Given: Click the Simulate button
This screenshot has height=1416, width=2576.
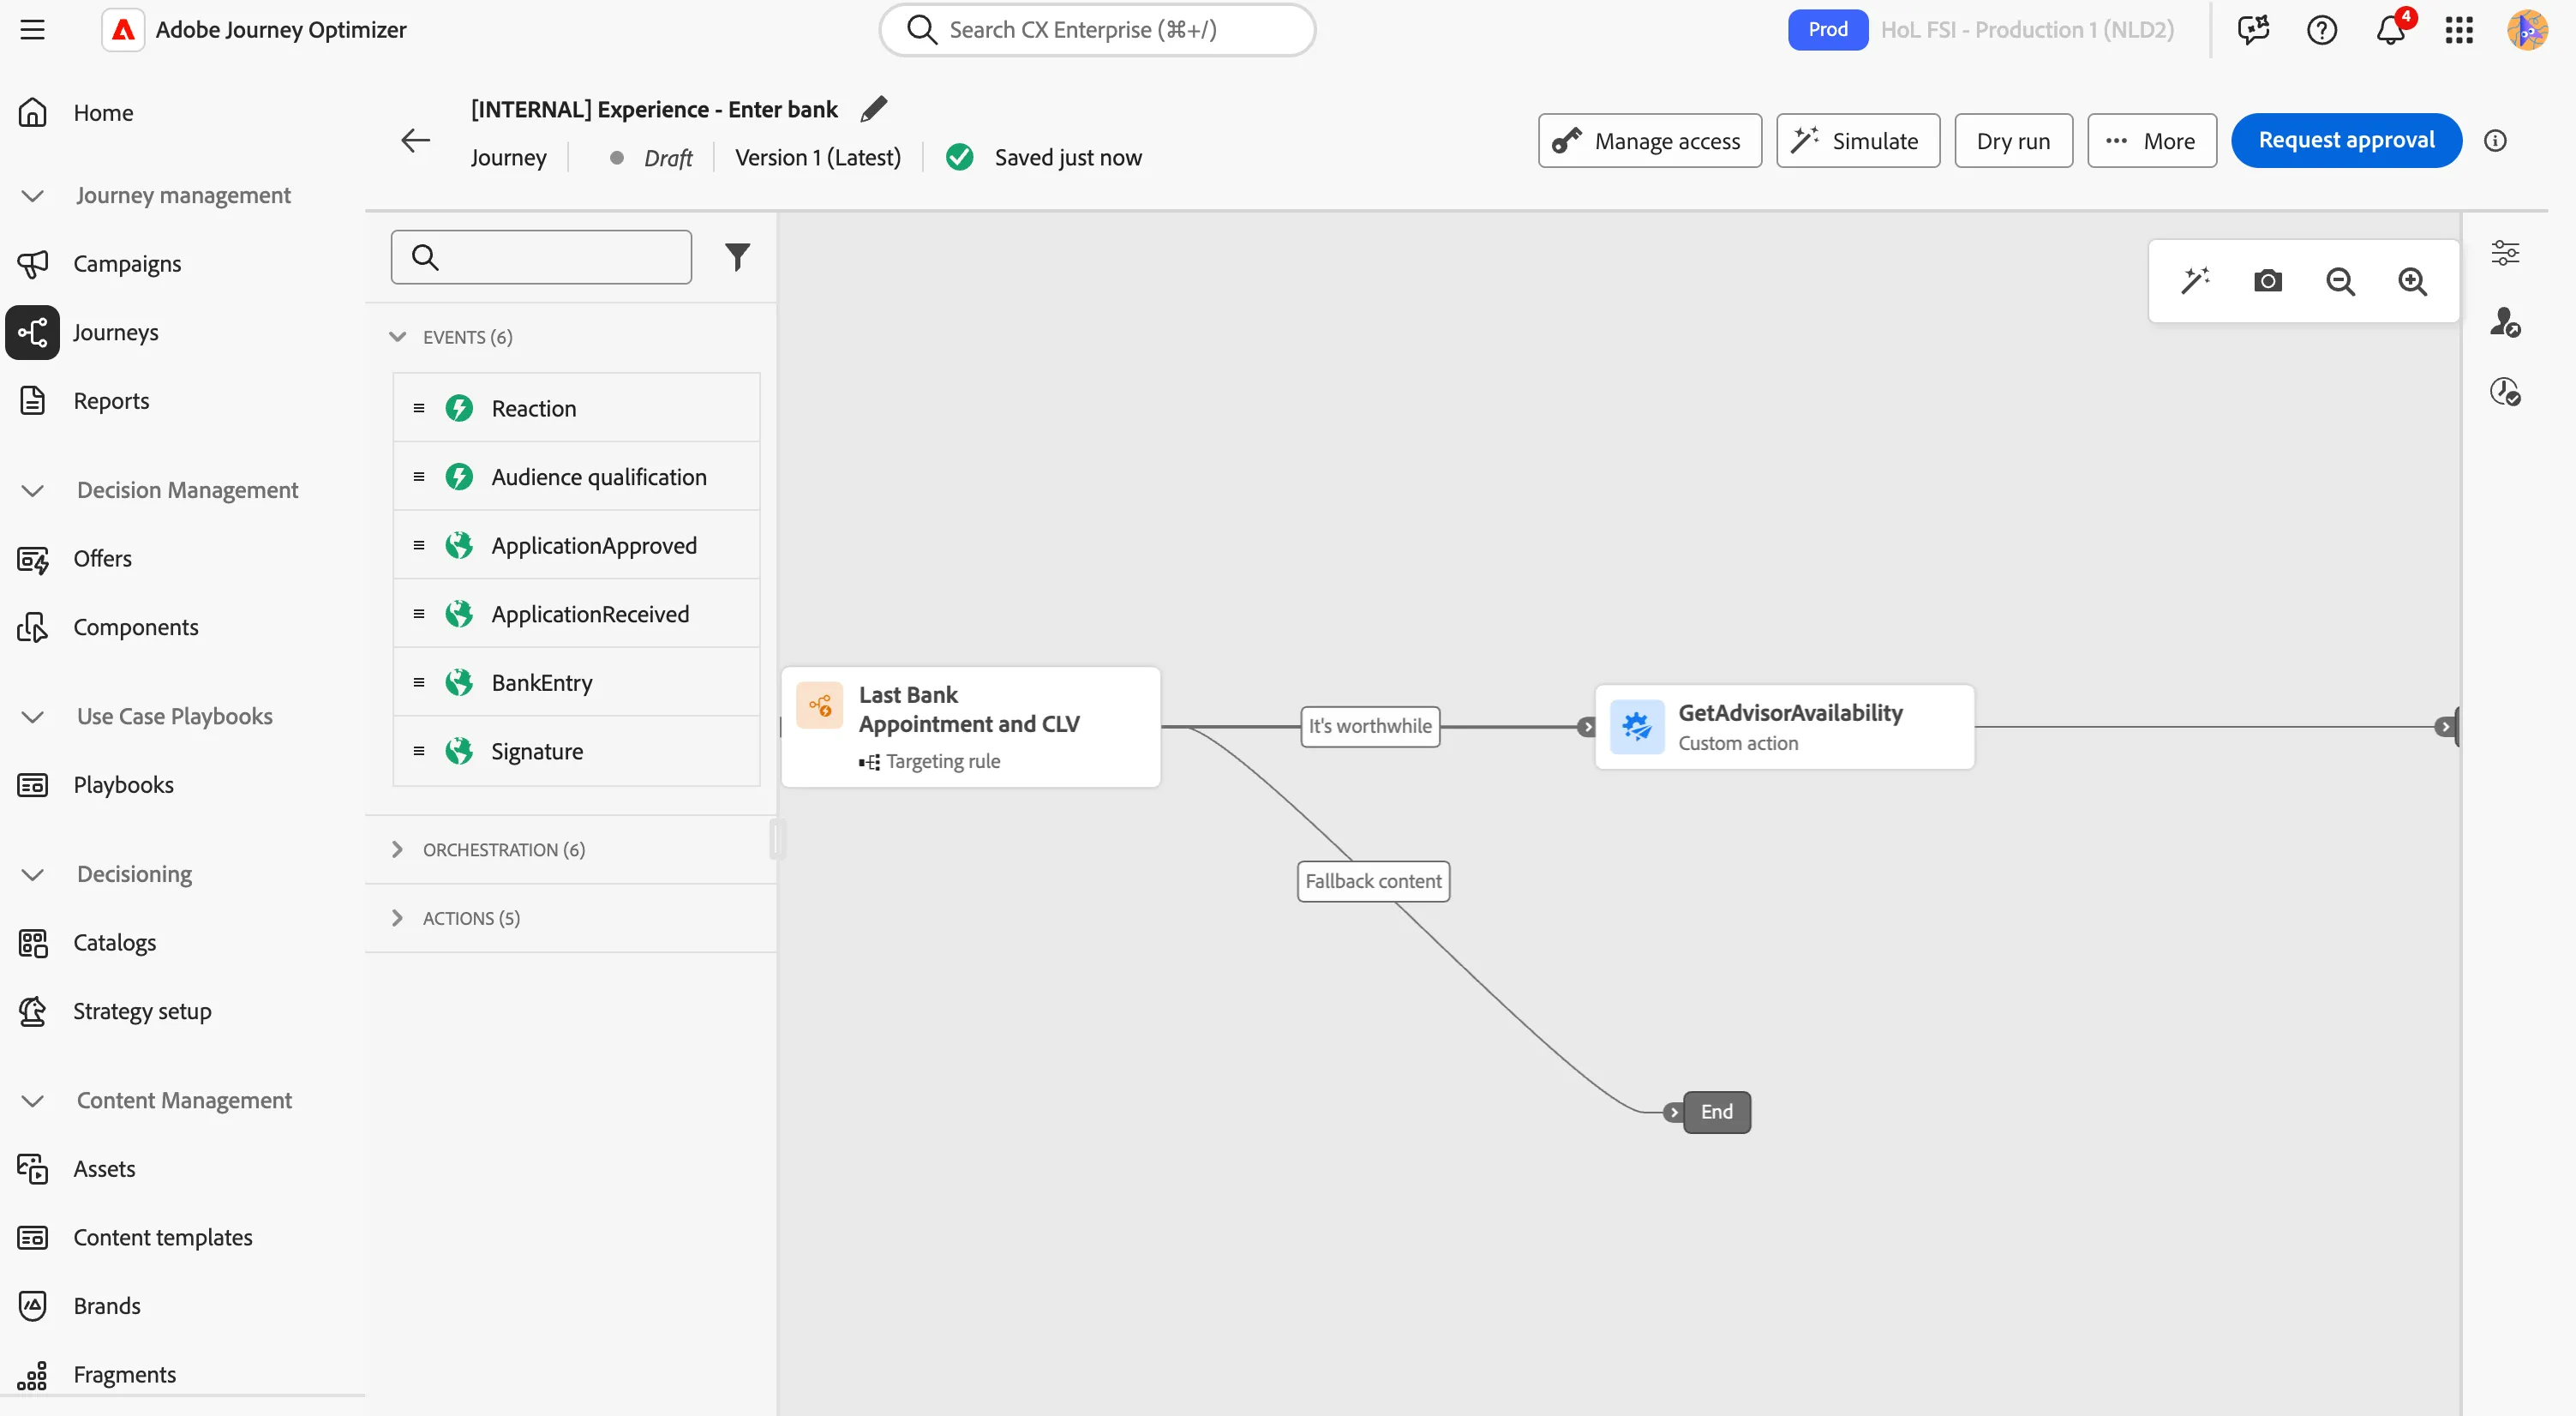Looking at the screenshot, I should (x=1857, y=141).
